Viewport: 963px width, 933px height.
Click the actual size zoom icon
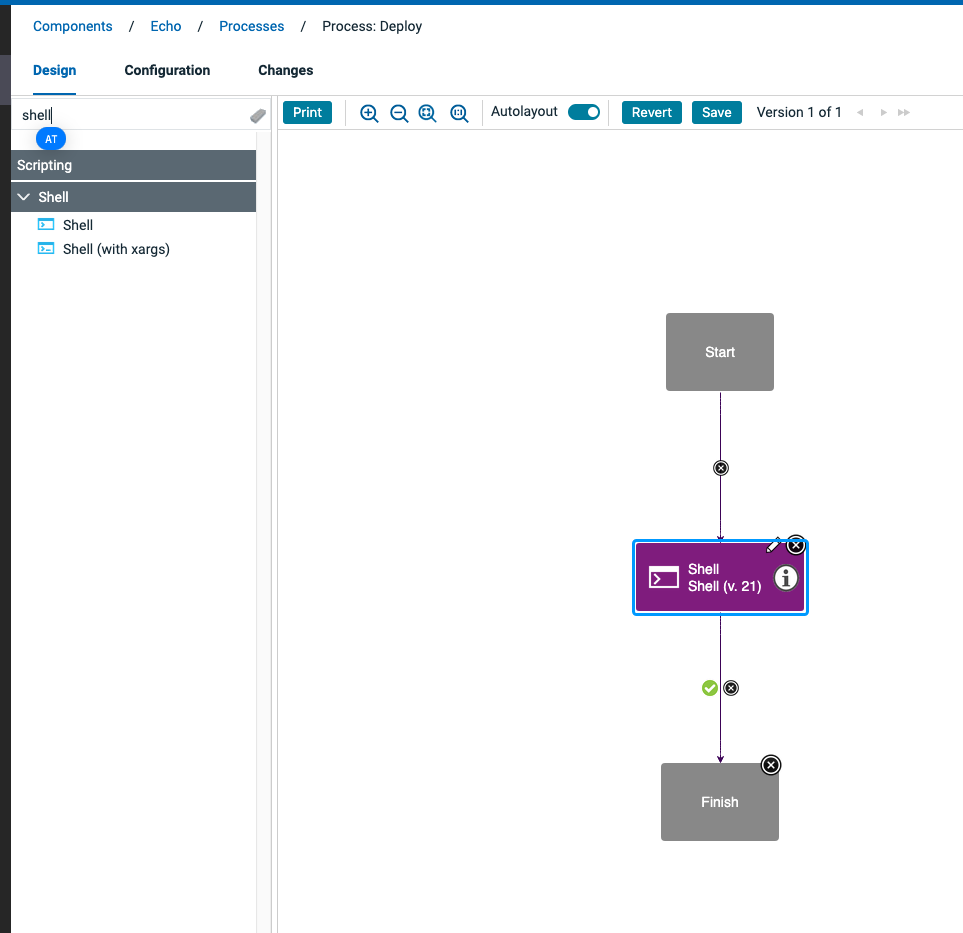pos(459,113)
